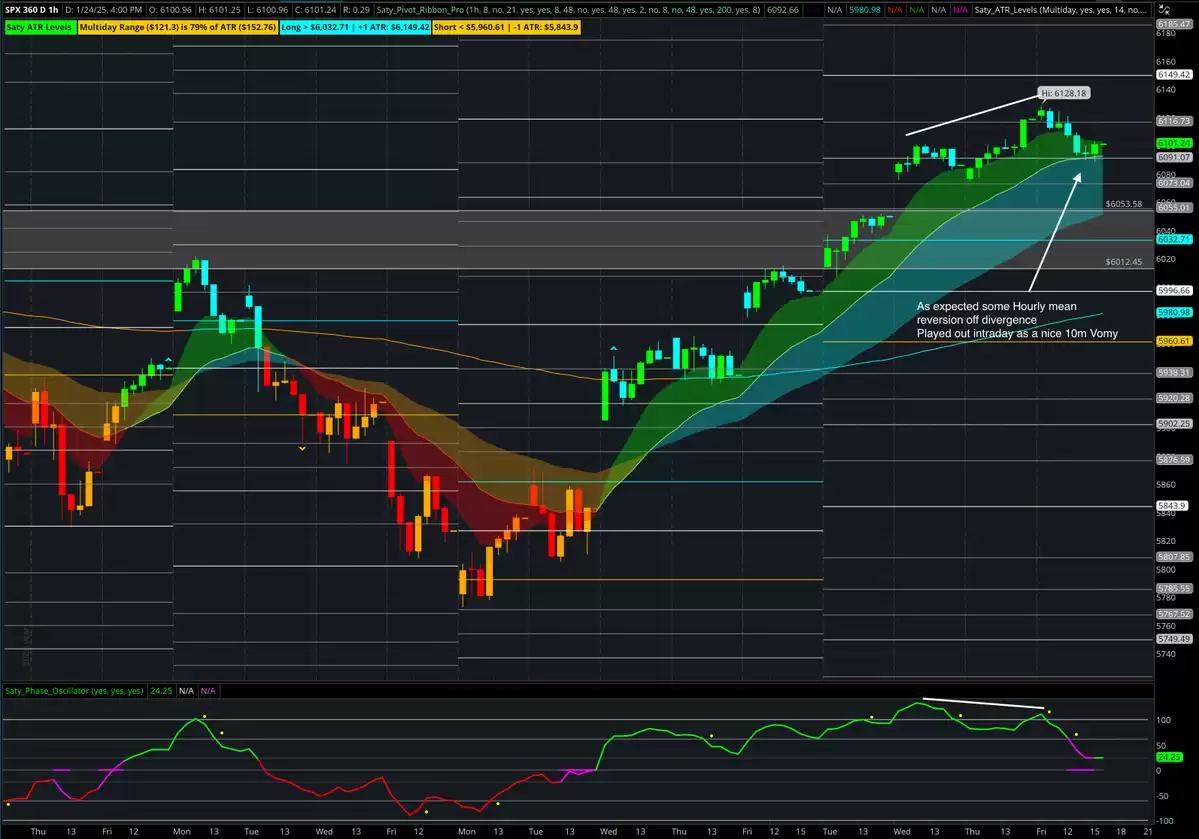Click the open price value O: 6100.96

[170, 10]
